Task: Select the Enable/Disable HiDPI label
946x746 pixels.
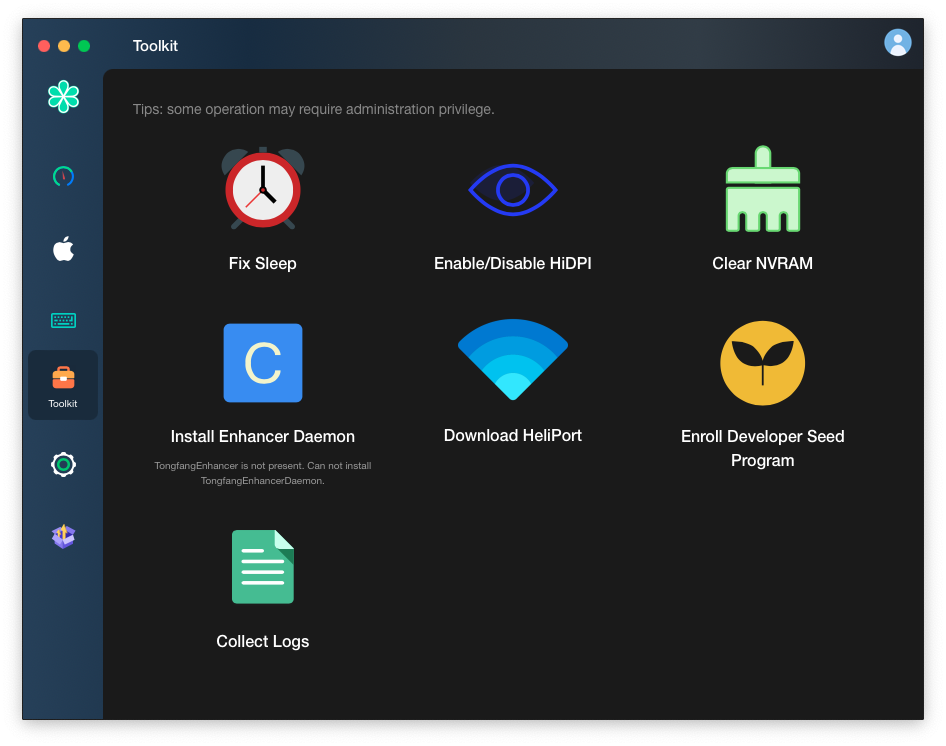Action: point(512,264)
